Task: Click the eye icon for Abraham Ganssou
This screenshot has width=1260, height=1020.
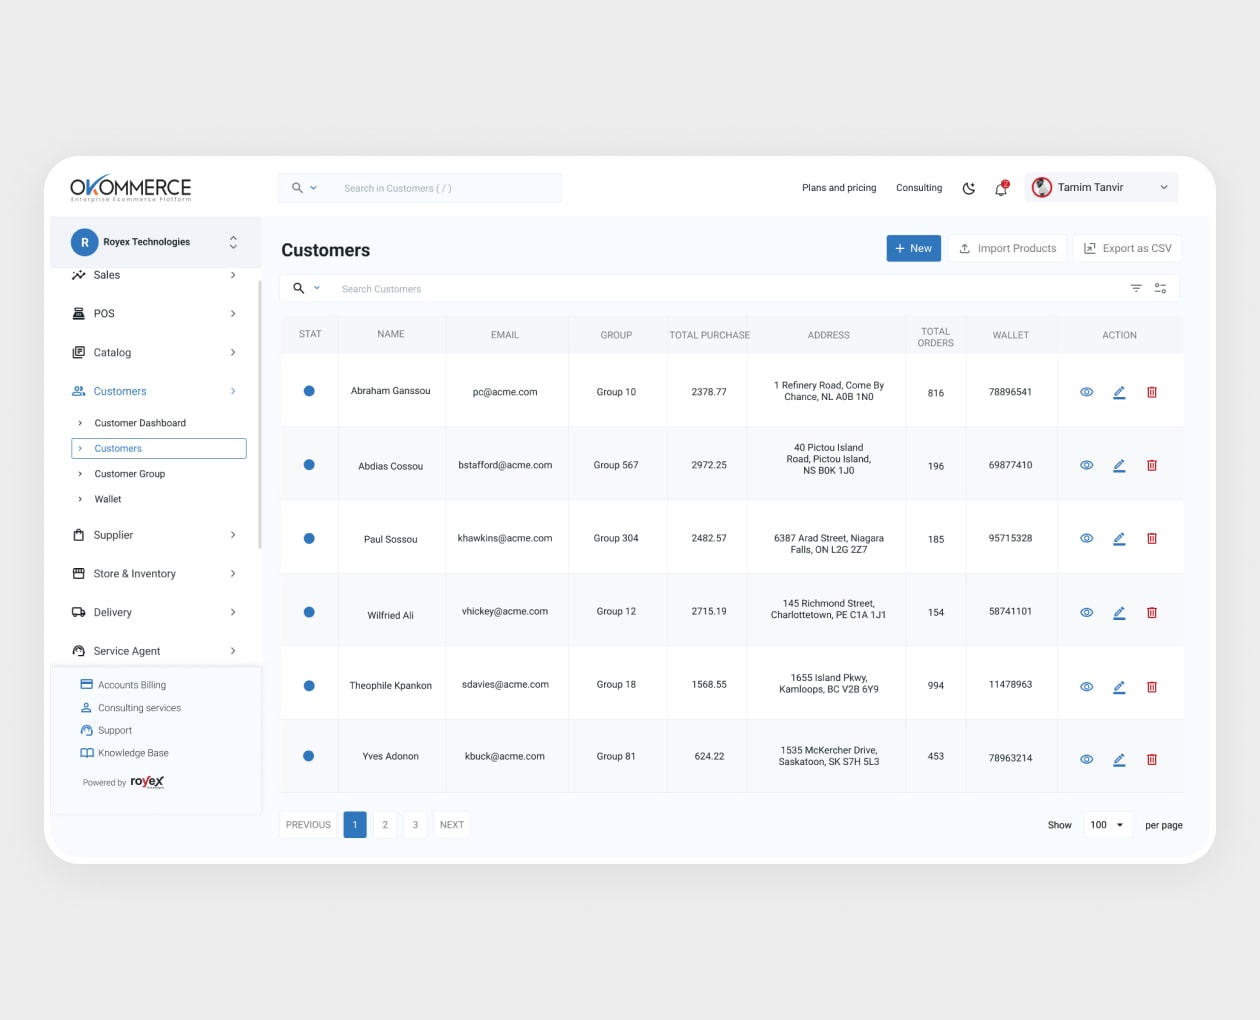Action: (1086, 392)
